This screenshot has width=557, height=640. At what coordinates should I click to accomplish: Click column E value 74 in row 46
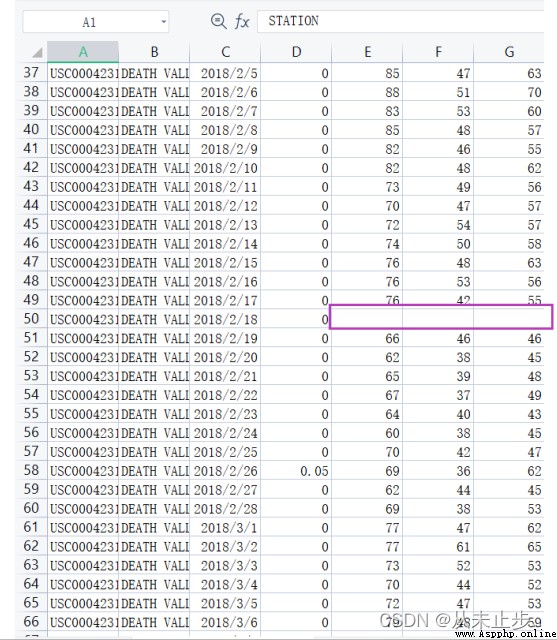click(367, 243)
